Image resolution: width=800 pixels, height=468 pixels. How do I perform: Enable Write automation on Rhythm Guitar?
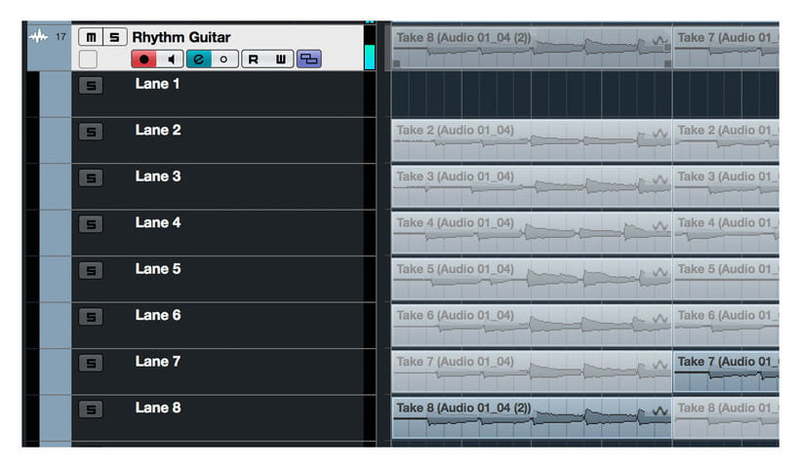(x=281, y=59)
